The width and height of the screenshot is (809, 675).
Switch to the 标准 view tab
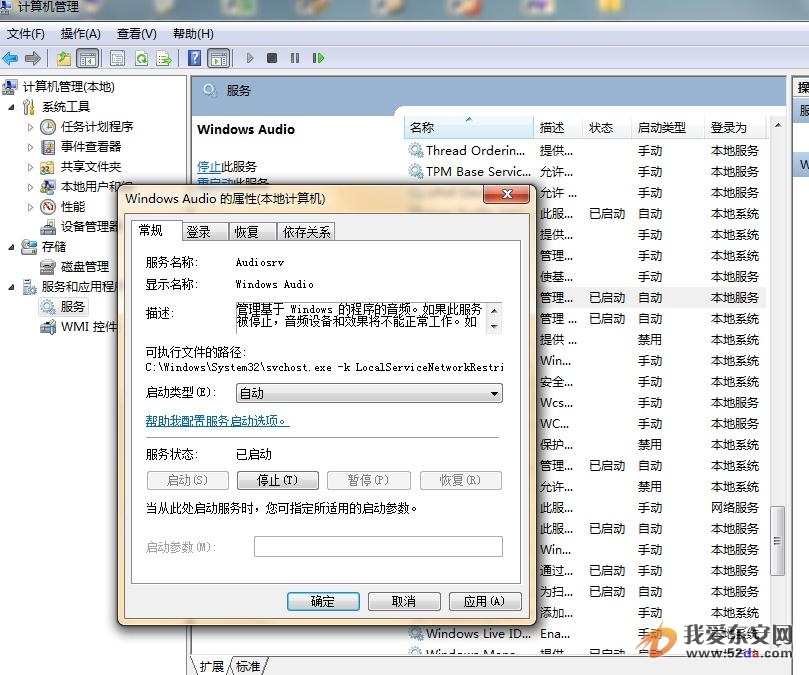point(248,666)
